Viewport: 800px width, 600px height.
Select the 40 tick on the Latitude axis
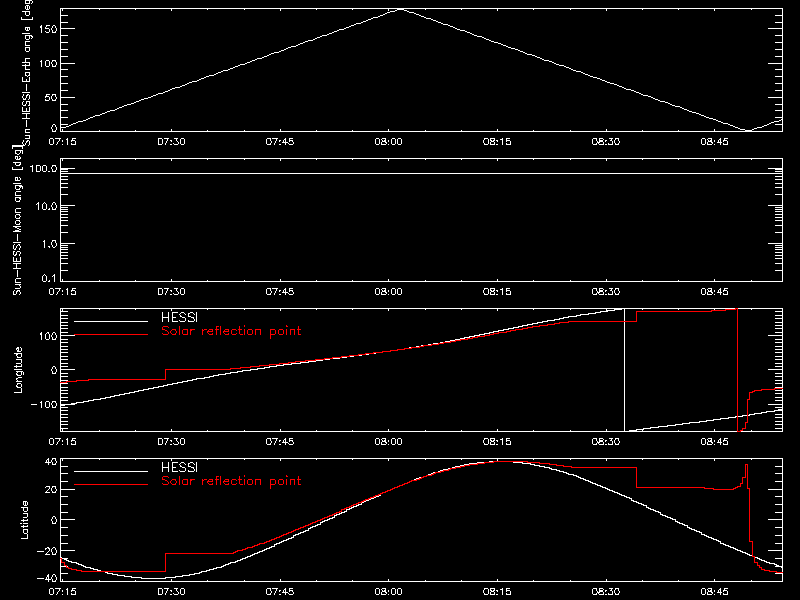coord(51,462)
